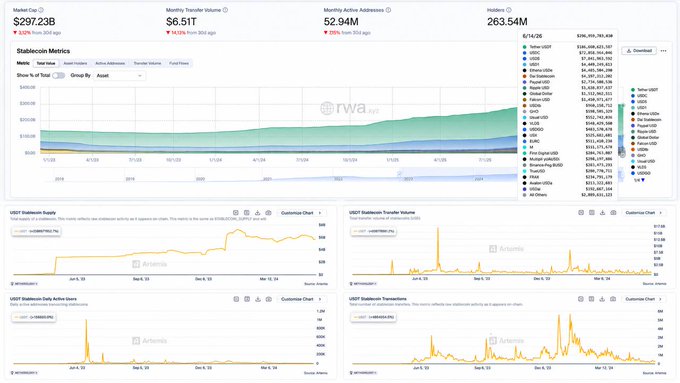Click camera icon on USDT Stablecoin Transactions chart
The image size is (680, 383).
613,299
